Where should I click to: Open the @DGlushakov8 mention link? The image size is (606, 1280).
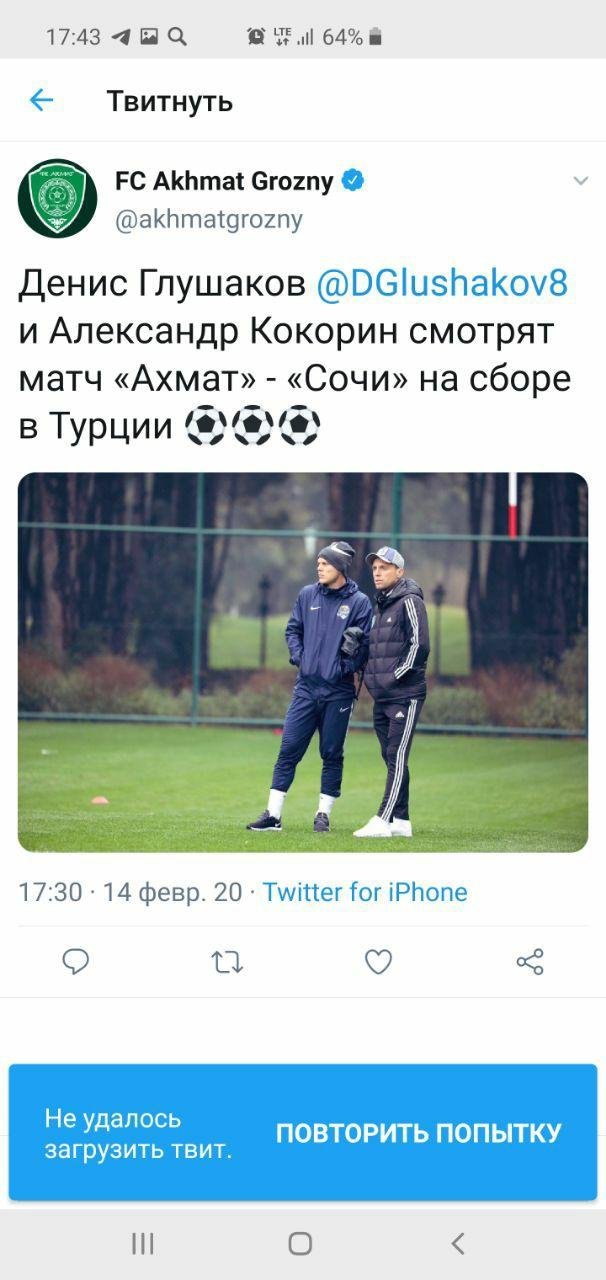click(x=442, y=284)
